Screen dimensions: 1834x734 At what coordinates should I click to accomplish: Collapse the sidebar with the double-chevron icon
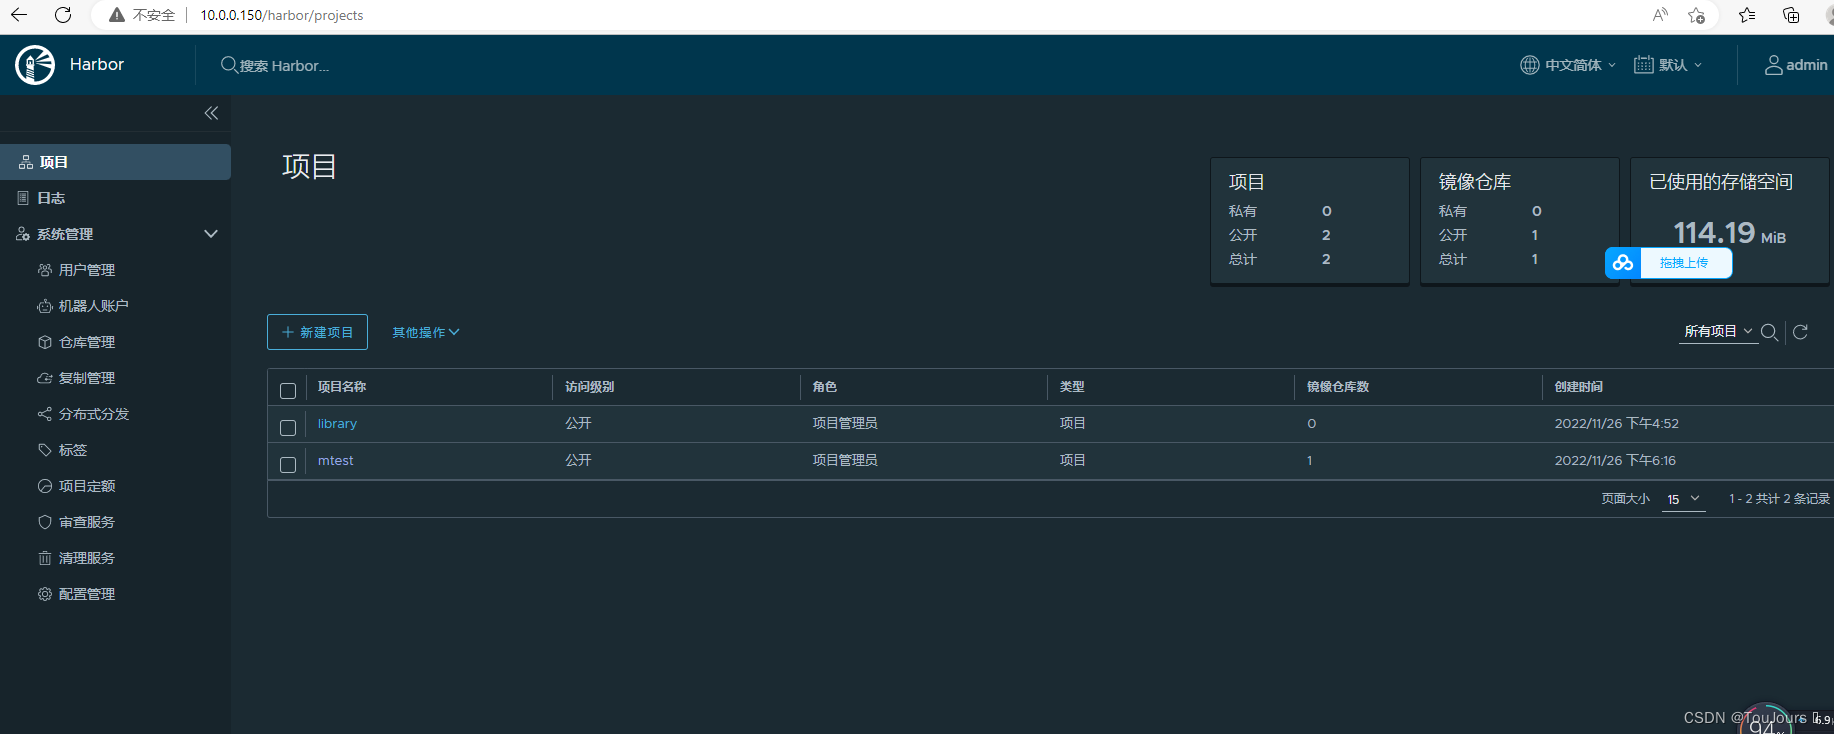[211, 113]
